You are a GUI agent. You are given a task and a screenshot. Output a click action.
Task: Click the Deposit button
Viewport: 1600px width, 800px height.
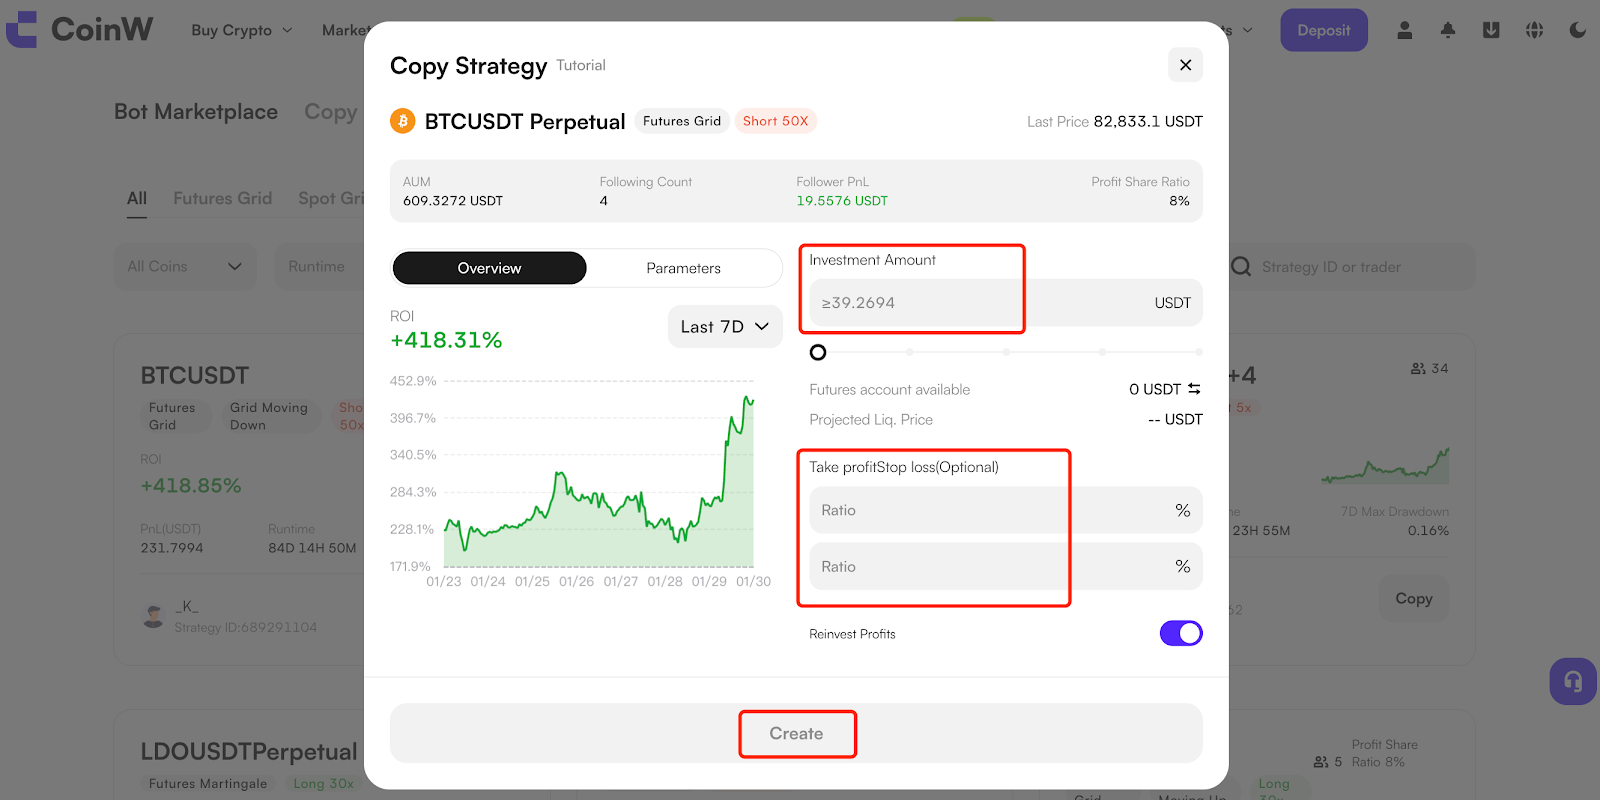click(x=1323, y=30)
